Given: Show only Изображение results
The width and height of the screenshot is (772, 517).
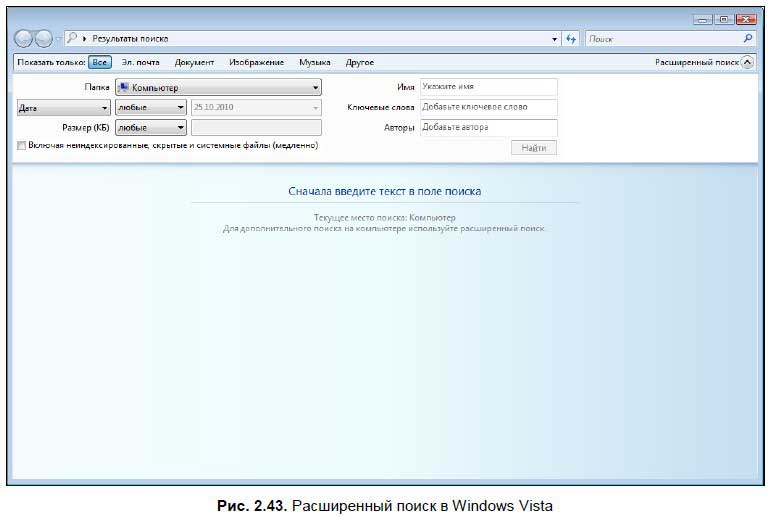Looking at the screenshot, I should click(257, 63).
